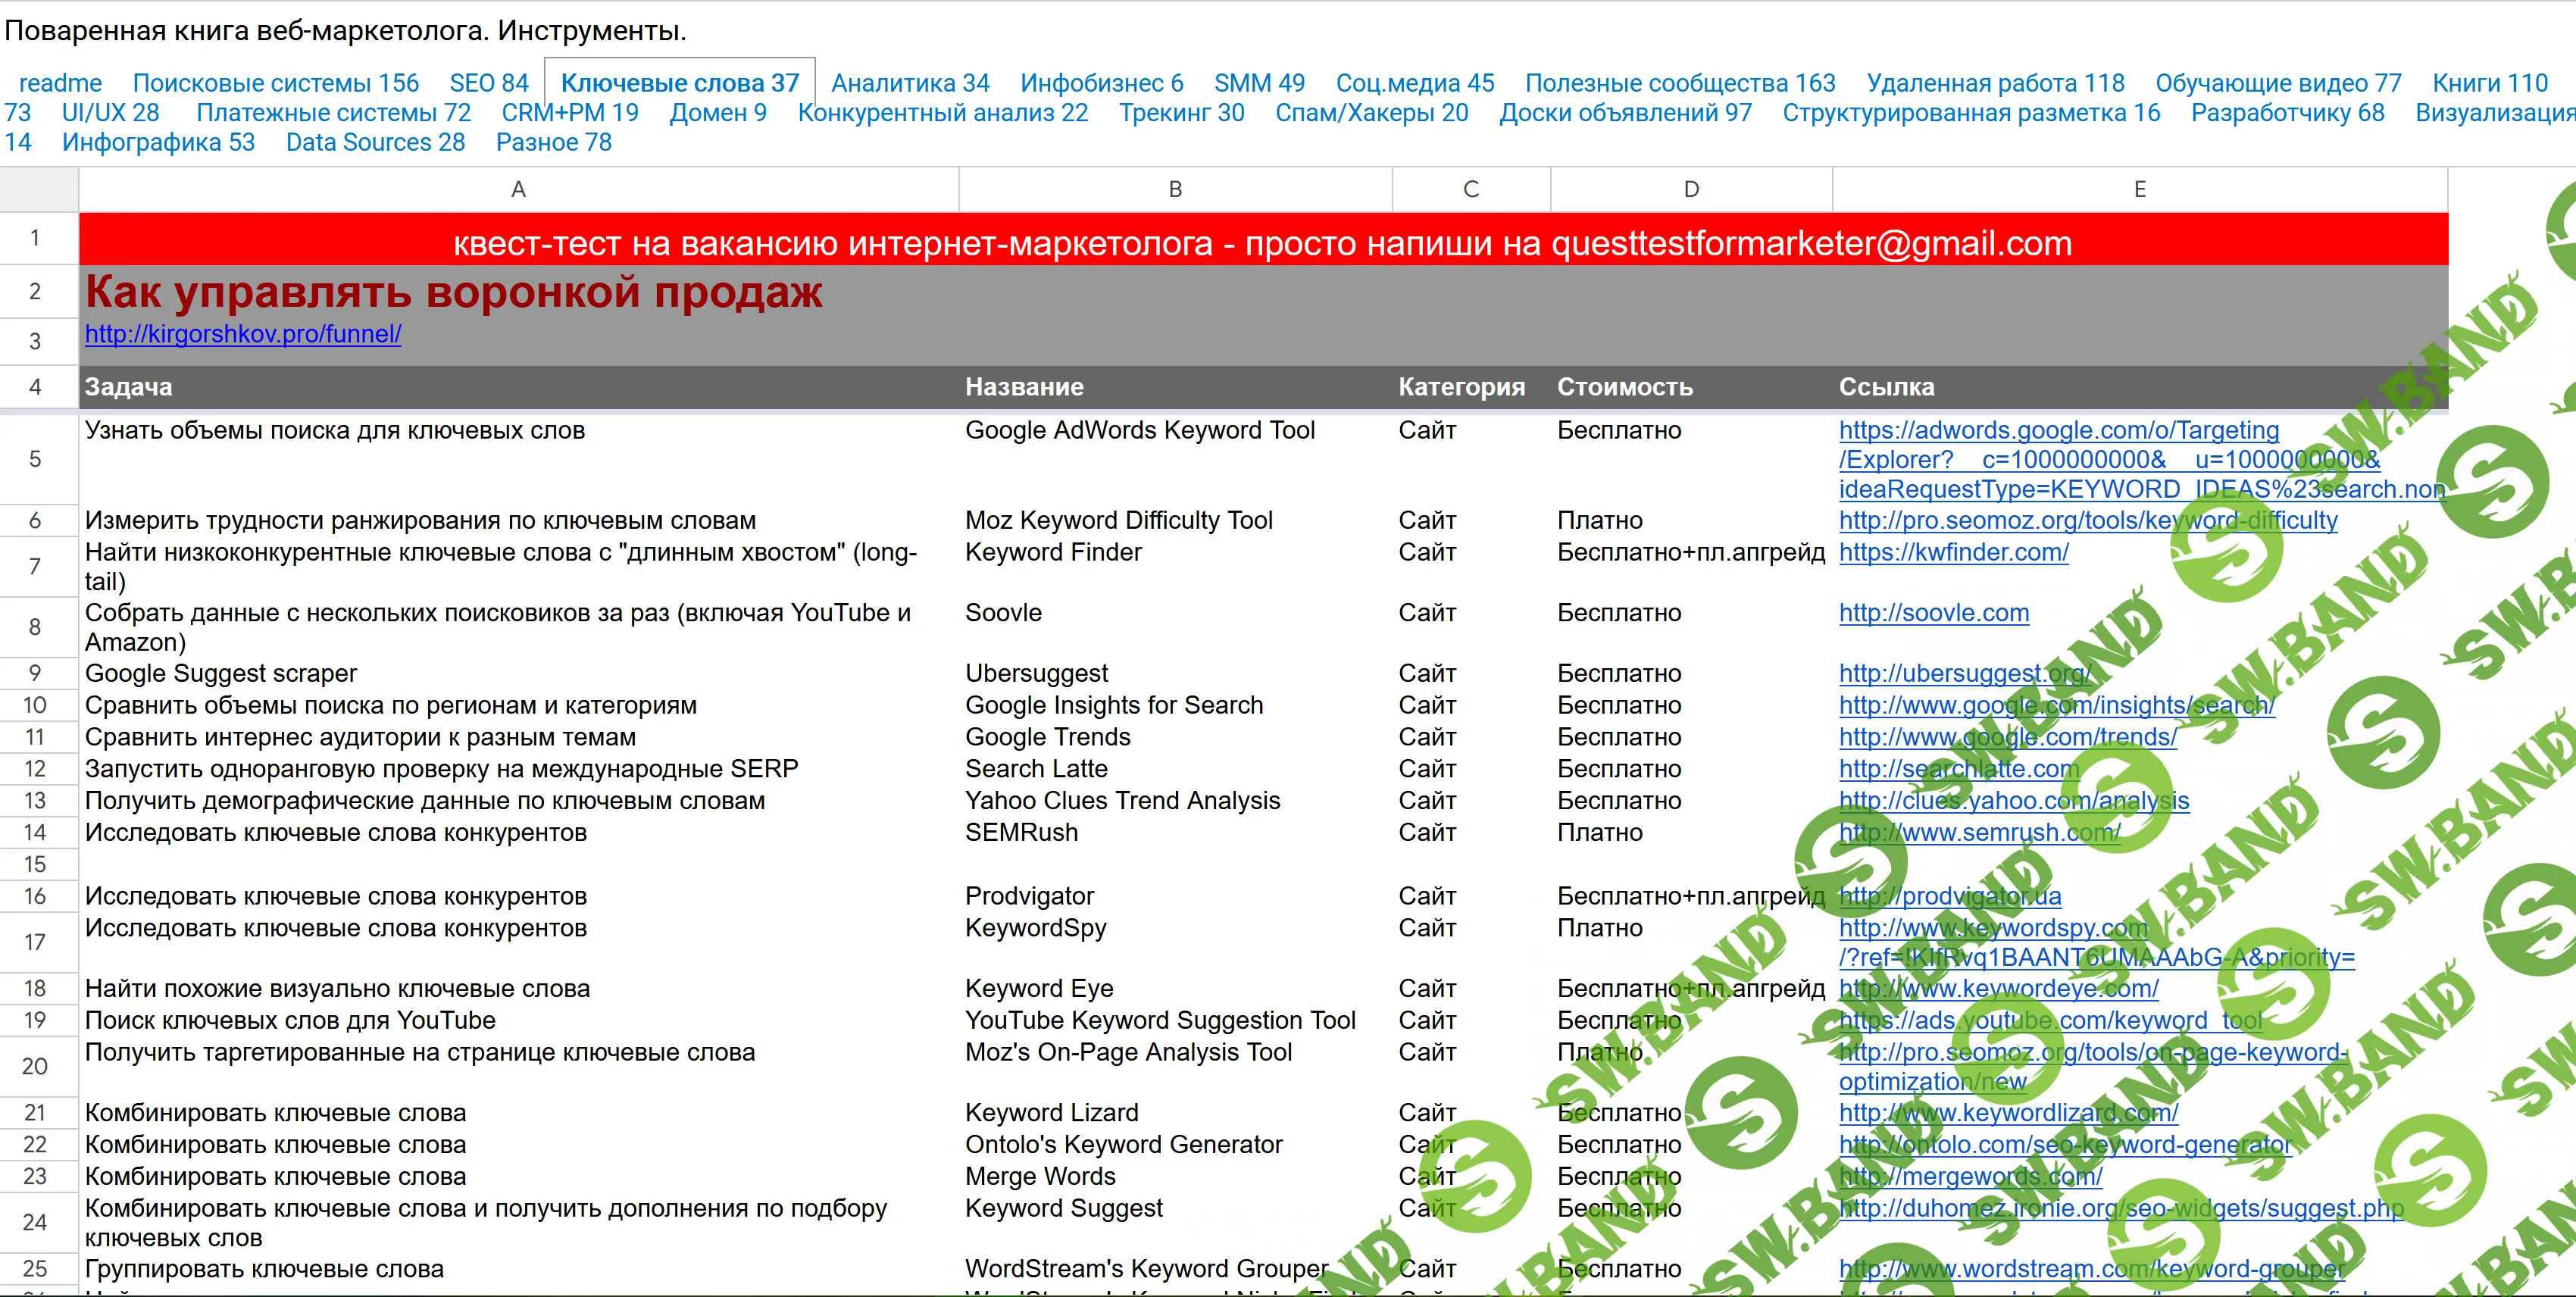Select the red banner cell in row 1
This screenshot has height=1297, width=2576.
point(1262,243)
